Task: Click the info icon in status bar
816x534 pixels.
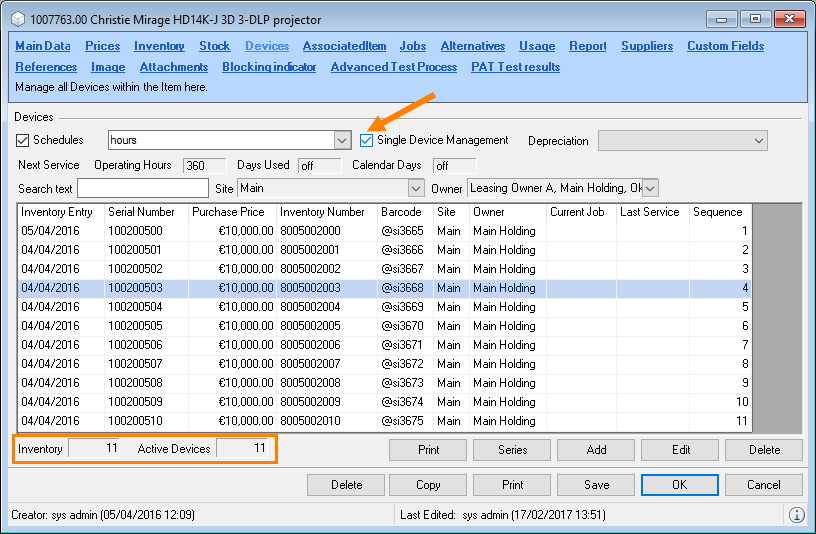Action: (797, 515)
